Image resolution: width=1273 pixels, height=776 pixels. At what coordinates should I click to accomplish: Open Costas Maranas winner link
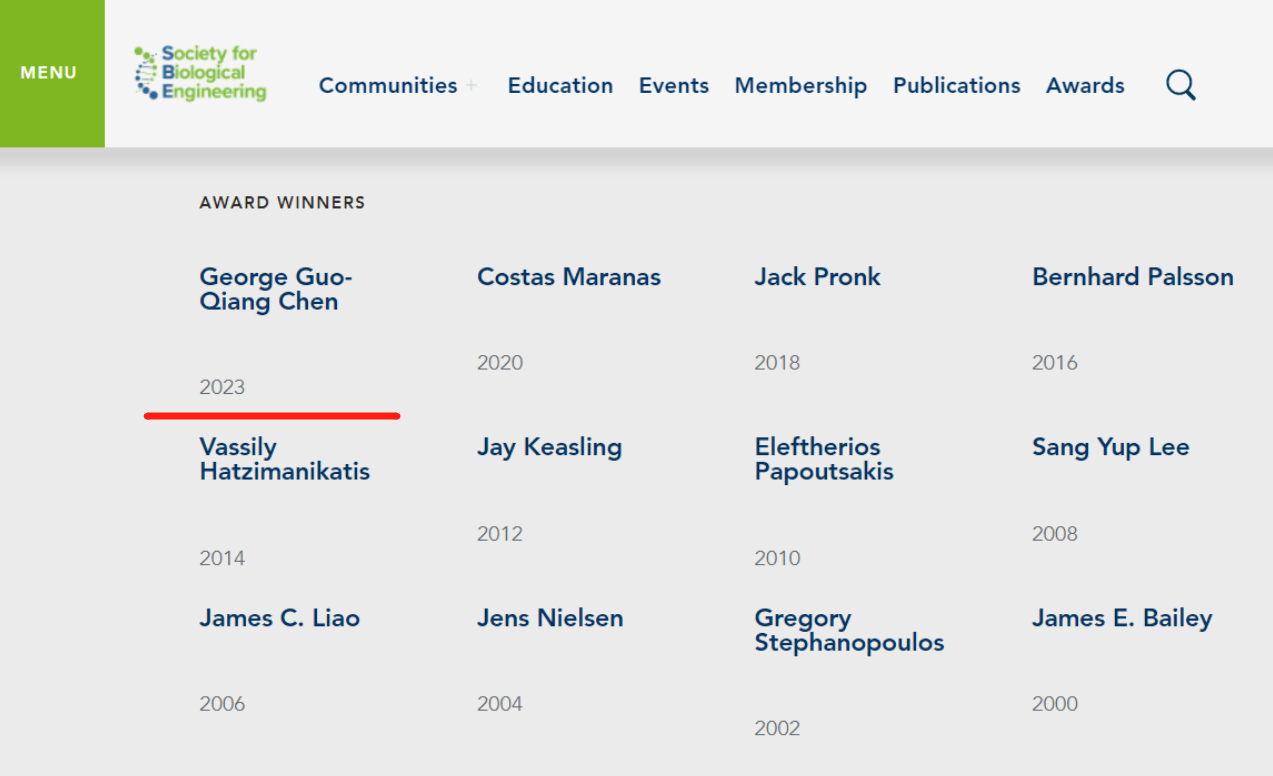569,277
